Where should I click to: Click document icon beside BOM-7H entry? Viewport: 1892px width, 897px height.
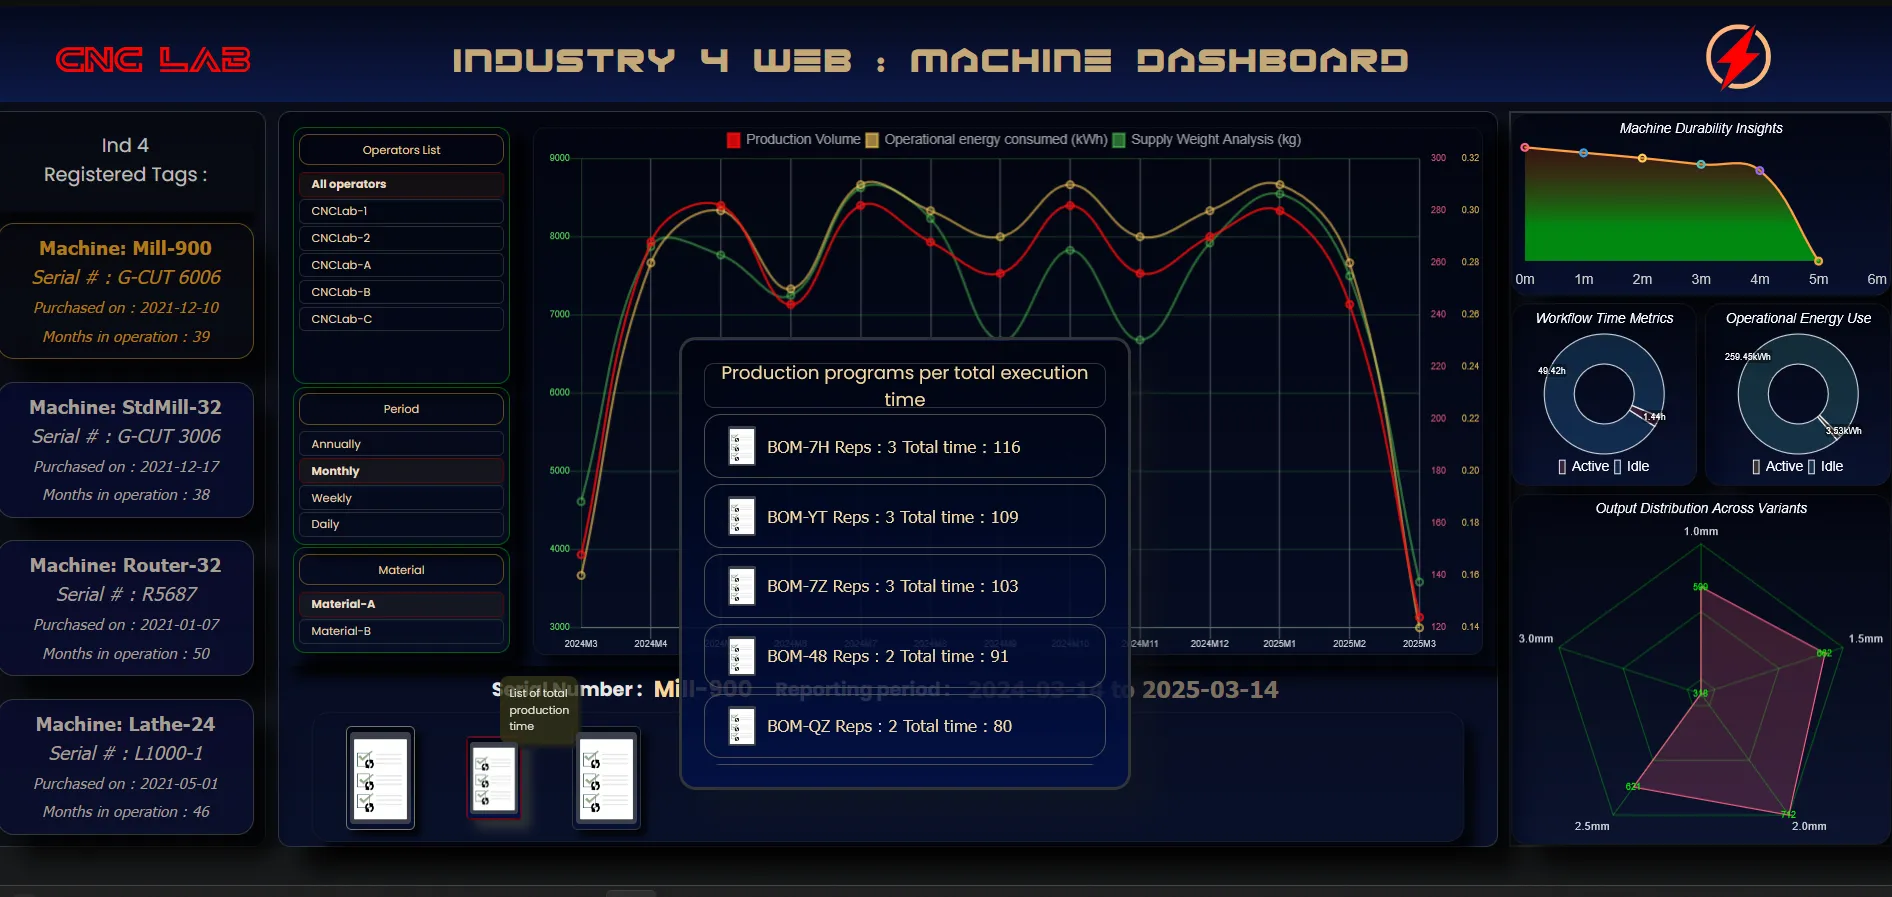pos(741,447)
